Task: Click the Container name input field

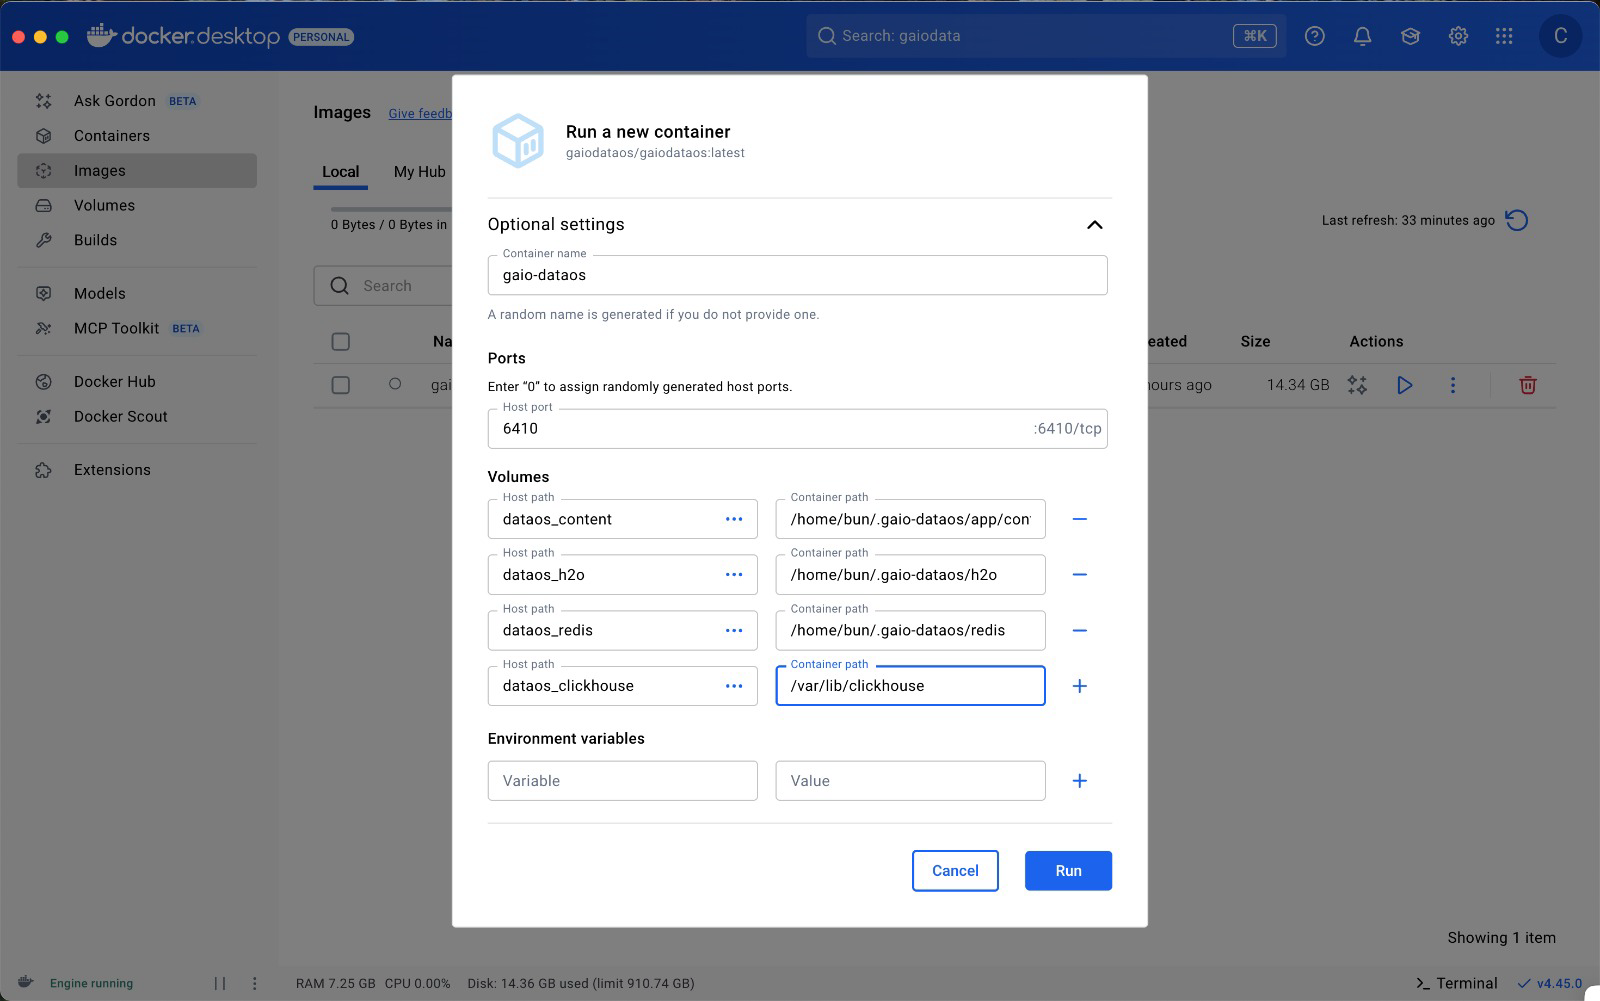Action: (796, 275)
